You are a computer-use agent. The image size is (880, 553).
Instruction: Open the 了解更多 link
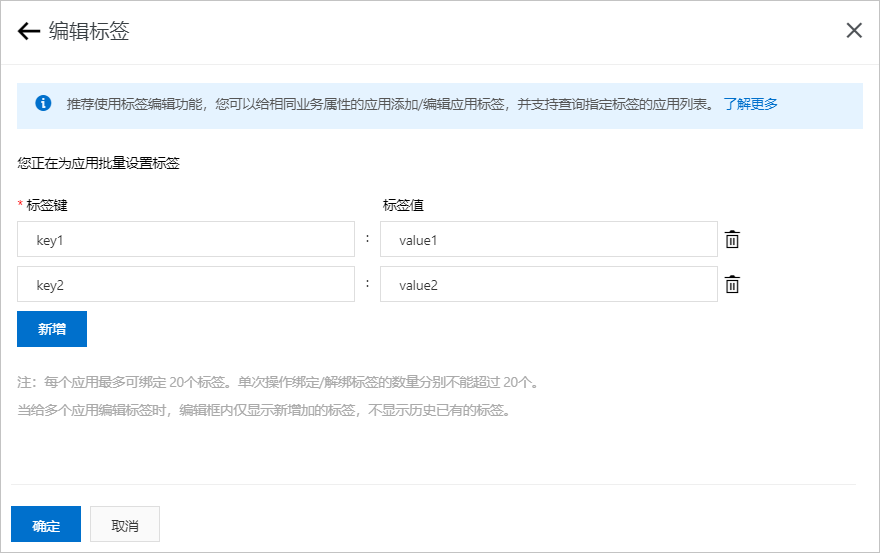750,104
